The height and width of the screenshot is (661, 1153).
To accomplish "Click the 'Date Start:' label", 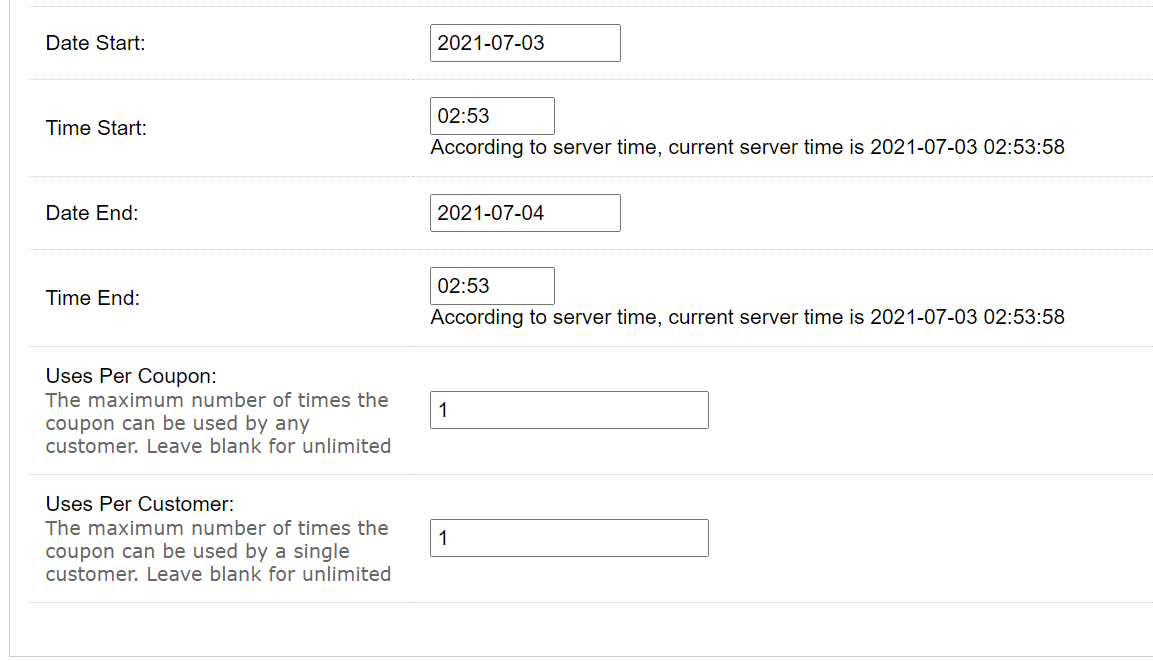I will click(x=96, y=43).
